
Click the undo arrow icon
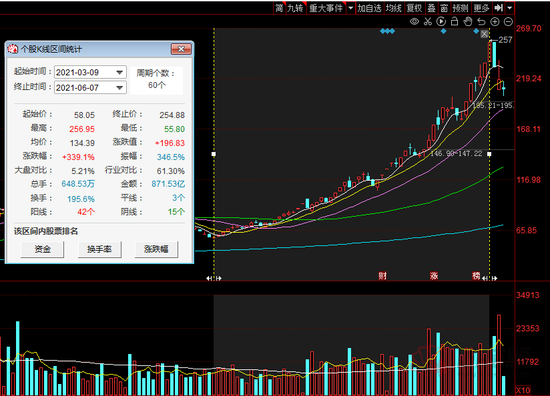coord(481,22)
